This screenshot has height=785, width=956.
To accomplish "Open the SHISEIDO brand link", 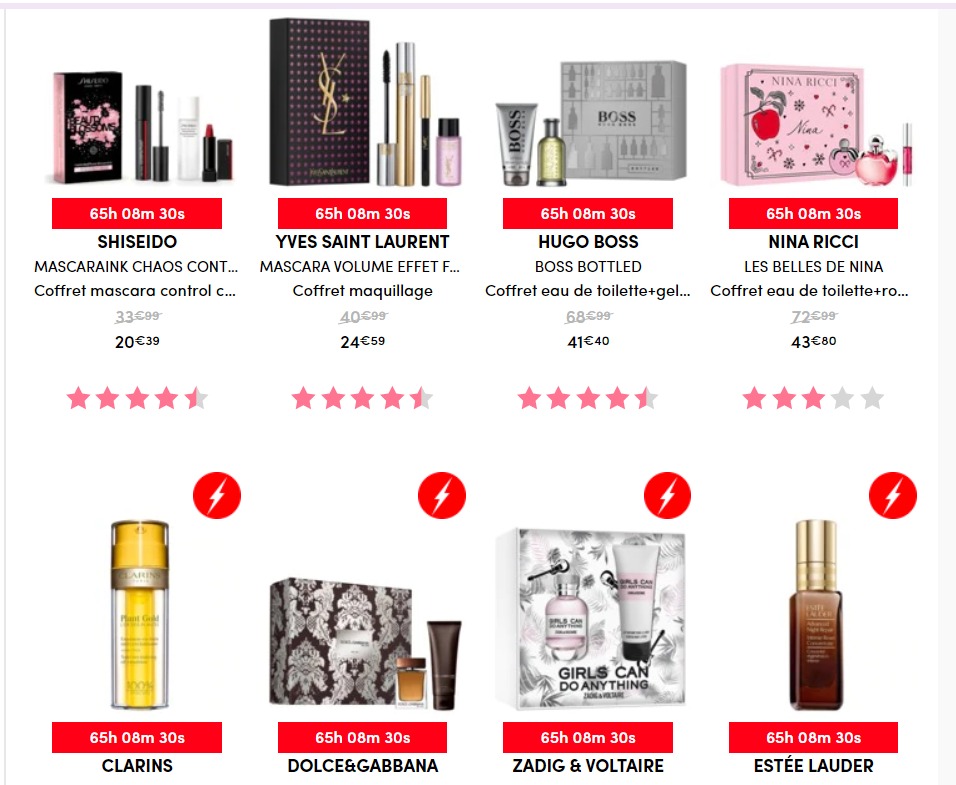I will [137, 242].
